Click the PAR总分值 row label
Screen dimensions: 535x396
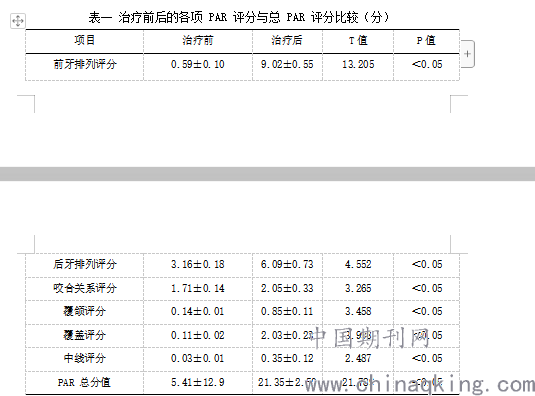(84, 382)
